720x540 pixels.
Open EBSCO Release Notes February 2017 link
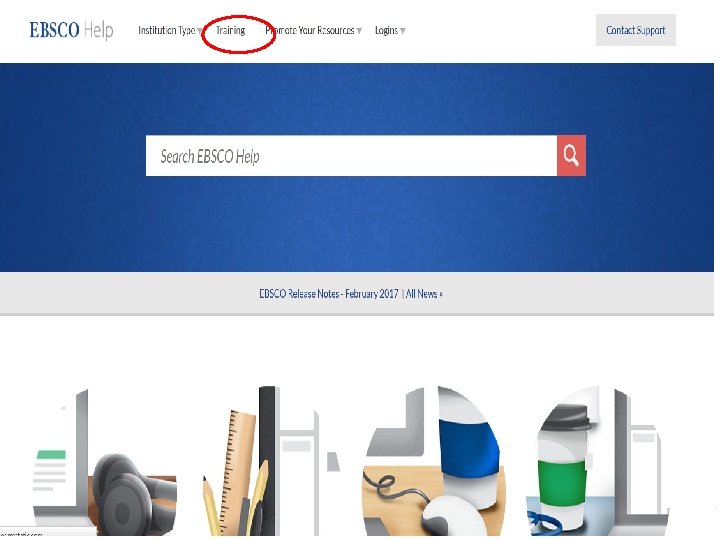pos(329,294)
